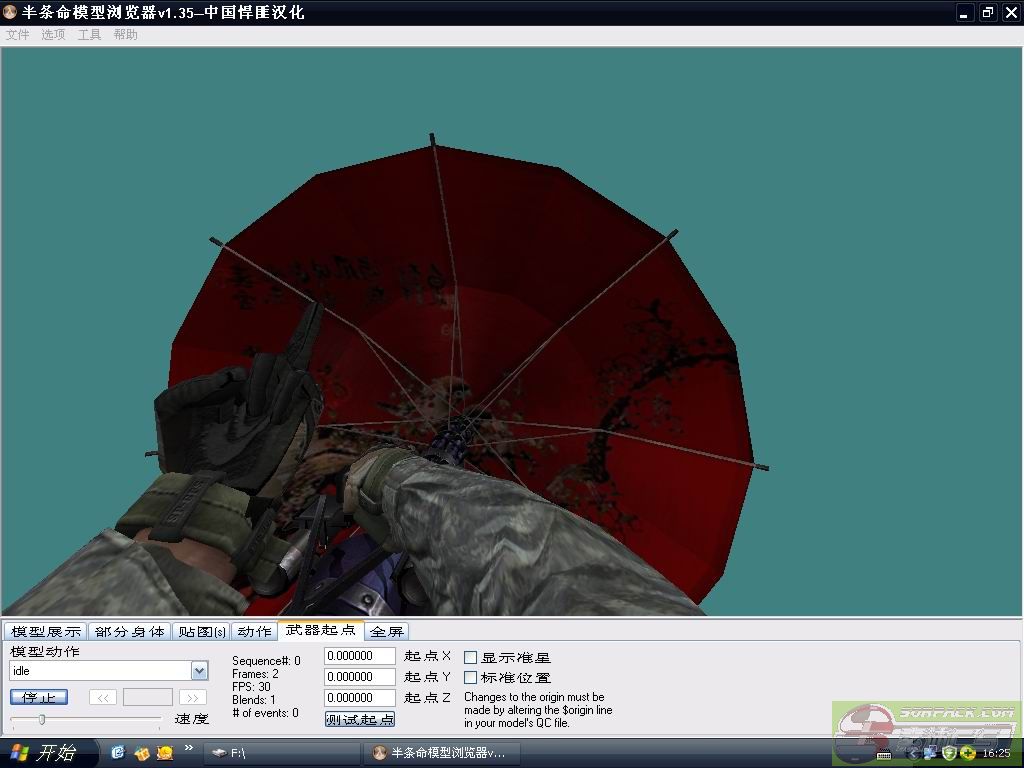The height and width of the screenshot is (768, 1024).
Task: Click the green shield tray icon
Action: 949,753
